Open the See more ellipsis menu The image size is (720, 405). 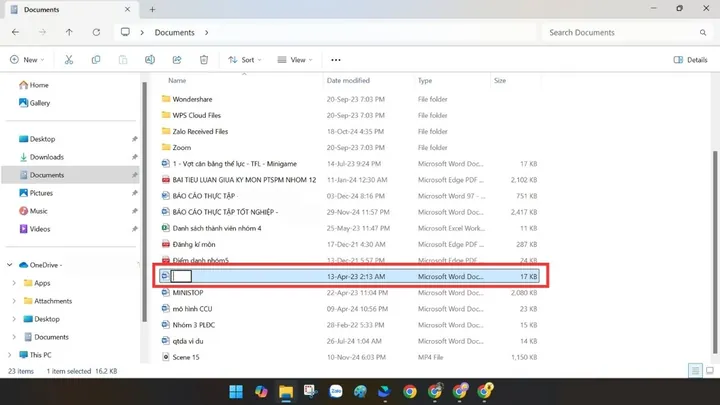336,60
